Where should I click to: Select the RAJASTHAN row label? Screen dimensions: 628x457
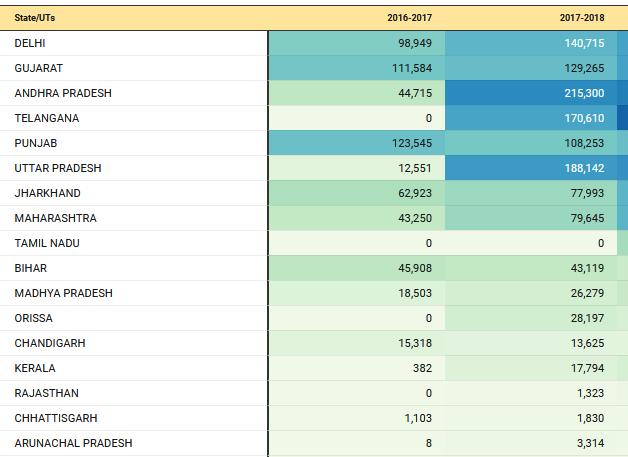point(46,393)
